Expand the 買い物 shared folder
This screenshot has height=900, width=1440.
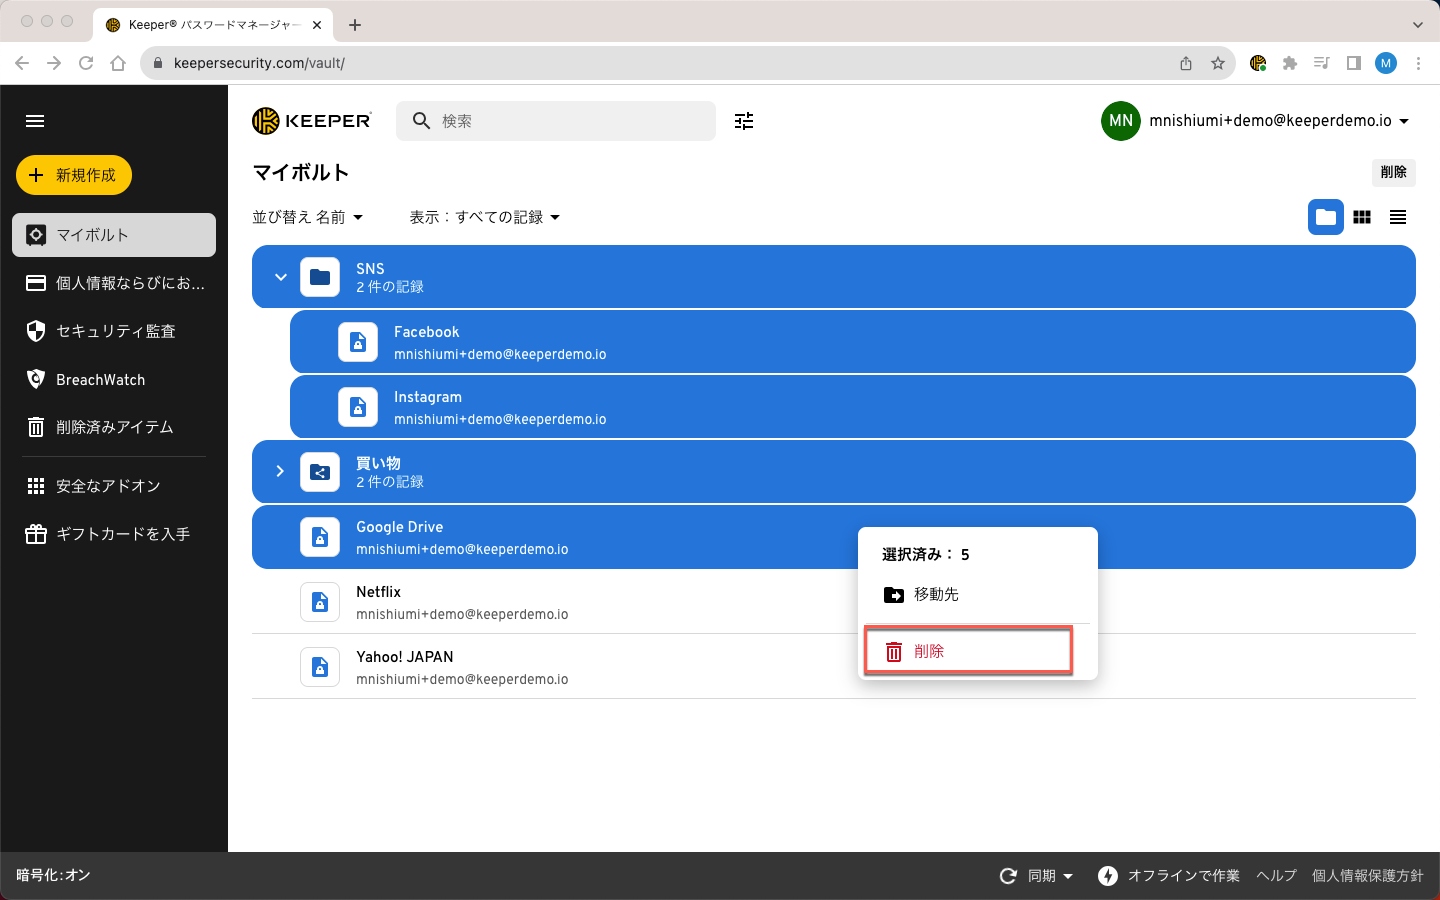pyautogui.click(x=280, y=471)
